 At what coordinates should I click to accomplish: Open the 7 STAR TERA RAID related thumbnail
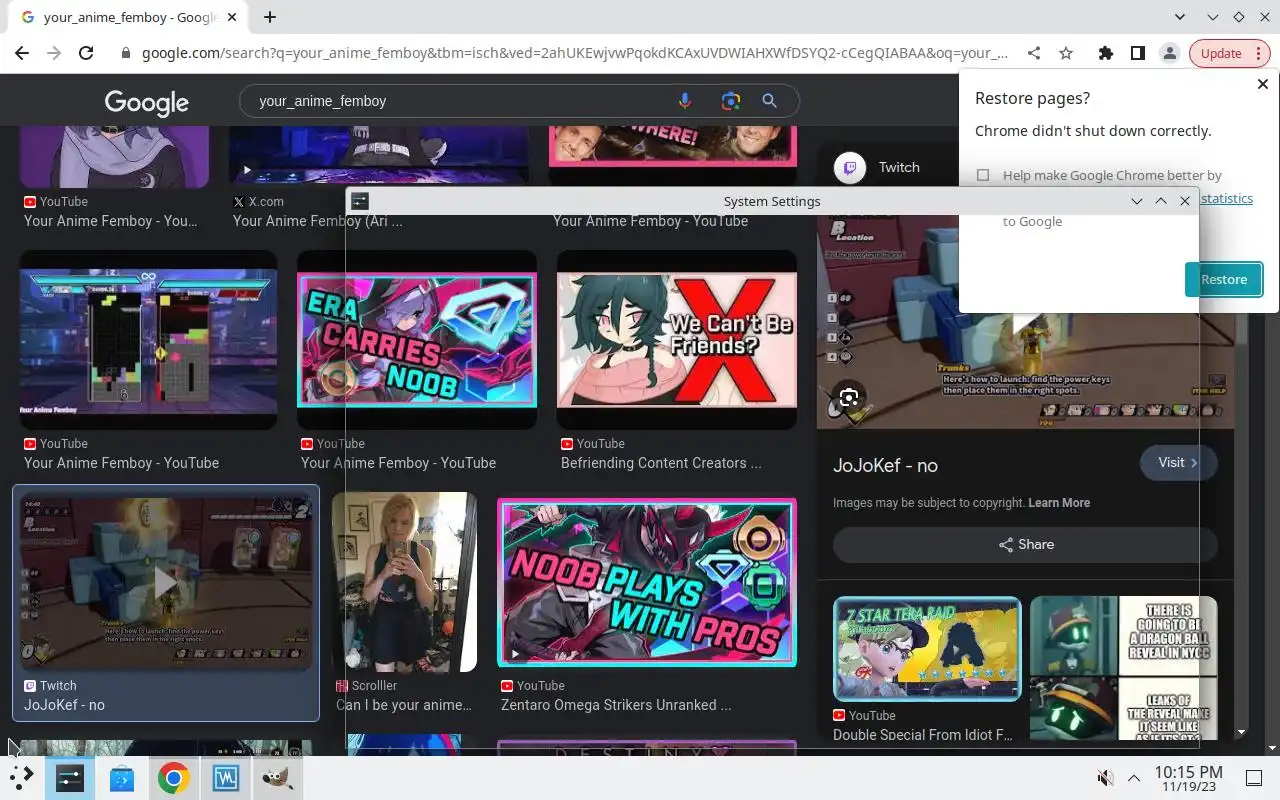(927, 649)
